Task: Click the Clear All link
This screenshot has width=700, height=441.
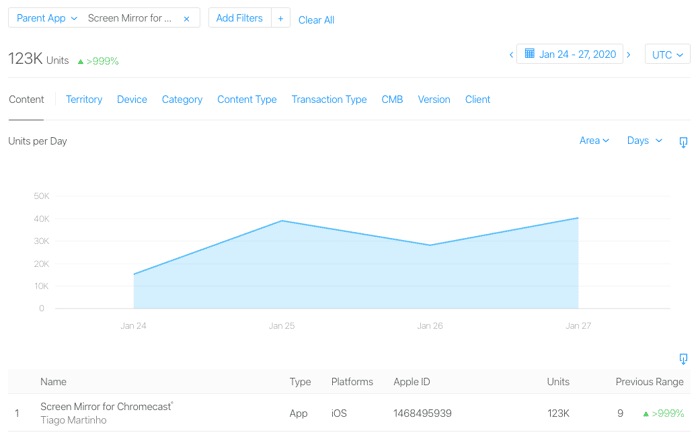Action: 316,20
